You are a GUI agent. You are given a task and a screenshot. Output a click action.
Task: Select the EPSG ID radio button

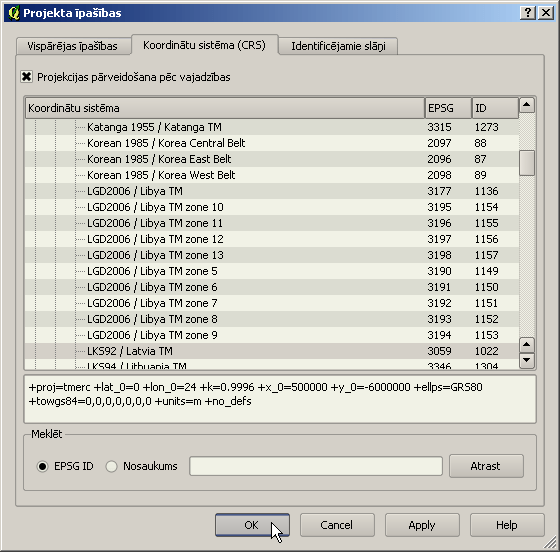click(42, 466)
